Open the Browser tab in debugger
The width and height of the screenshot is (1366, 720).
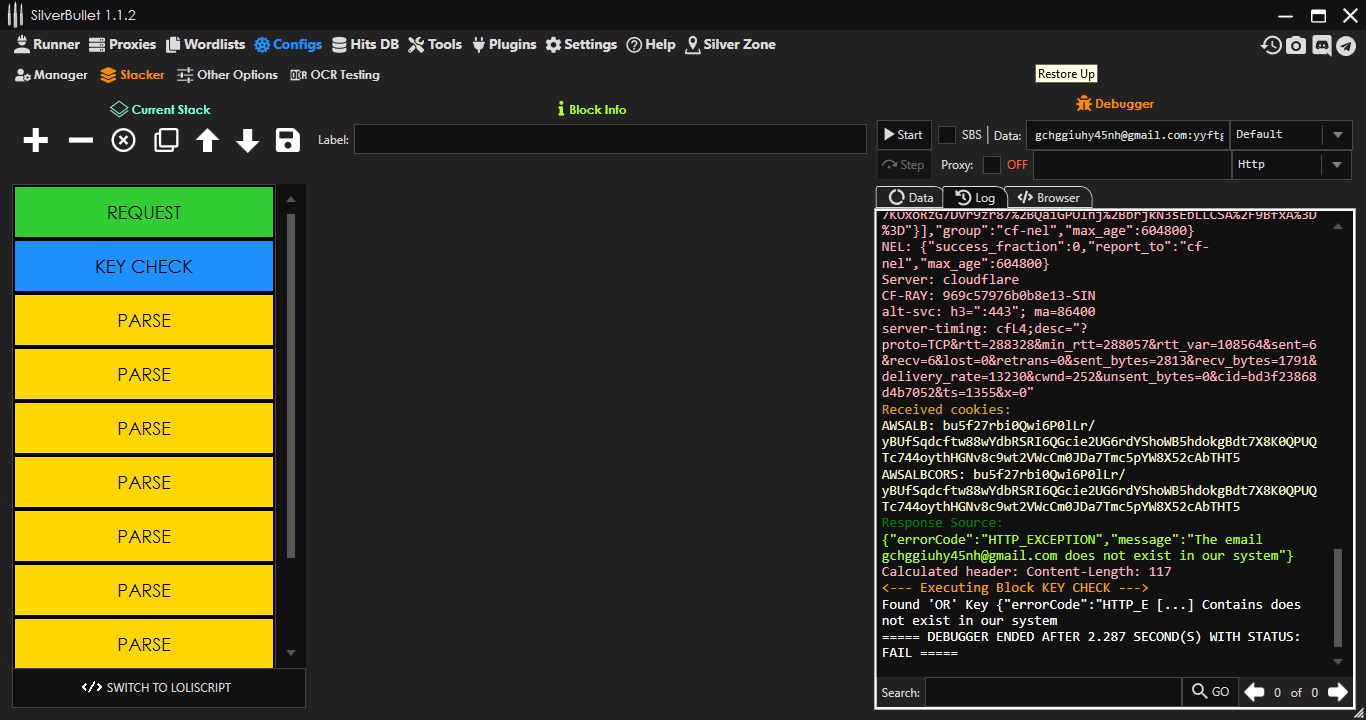(x=1048, y=198)
